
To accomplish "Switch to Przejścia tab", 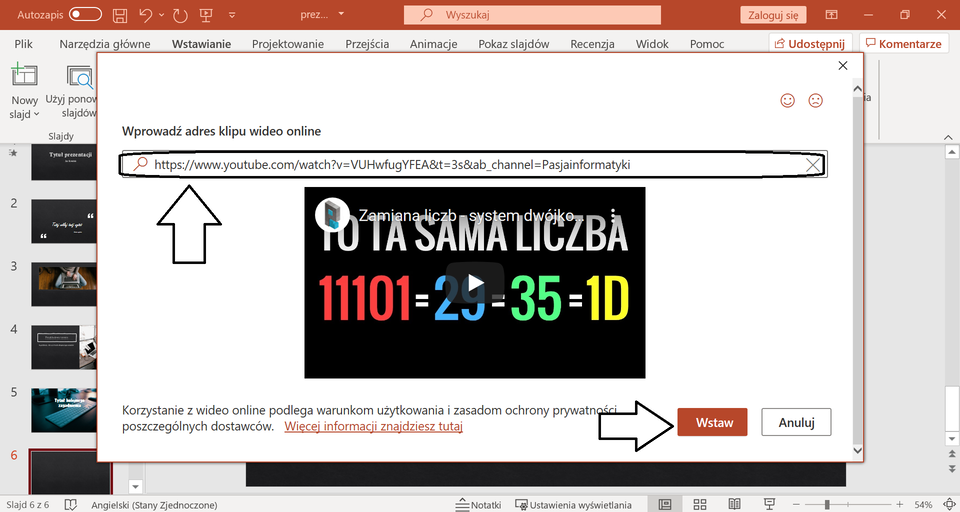I will click(367, 44).
